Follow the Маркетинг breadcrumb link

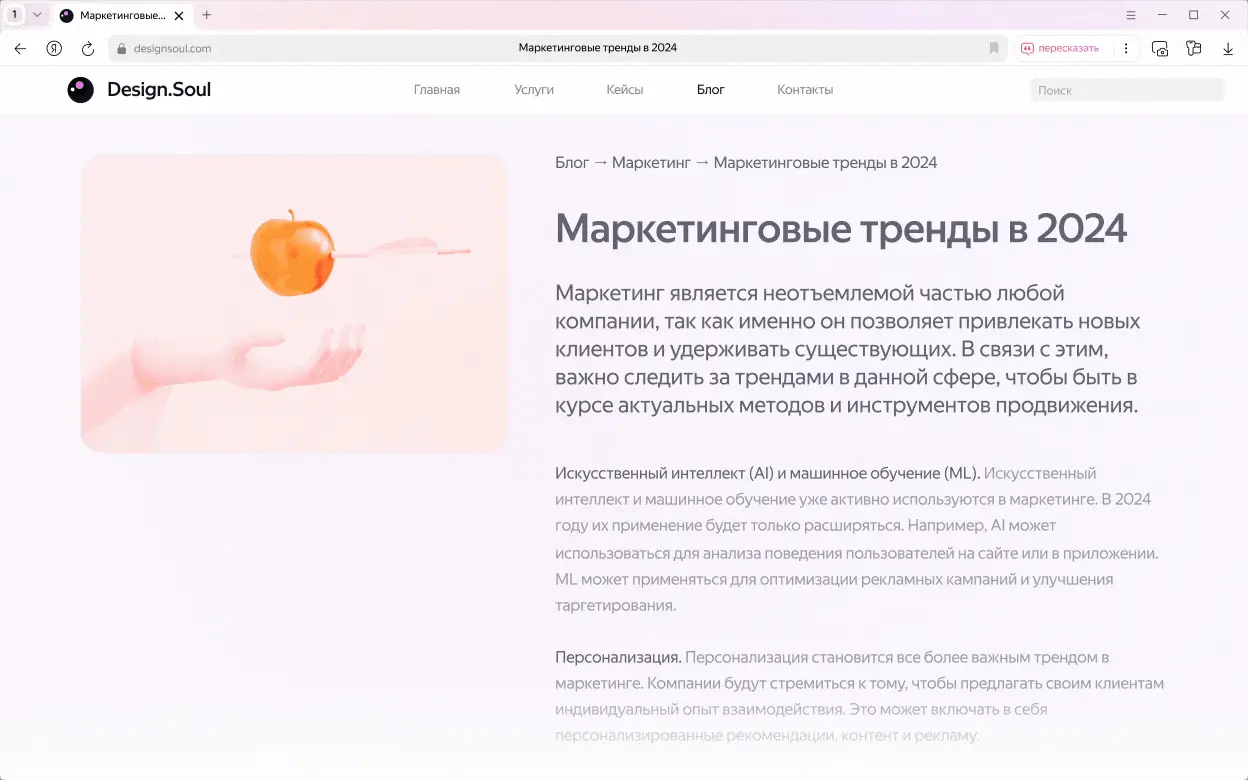pyautogui.click(x=652, y=161)
